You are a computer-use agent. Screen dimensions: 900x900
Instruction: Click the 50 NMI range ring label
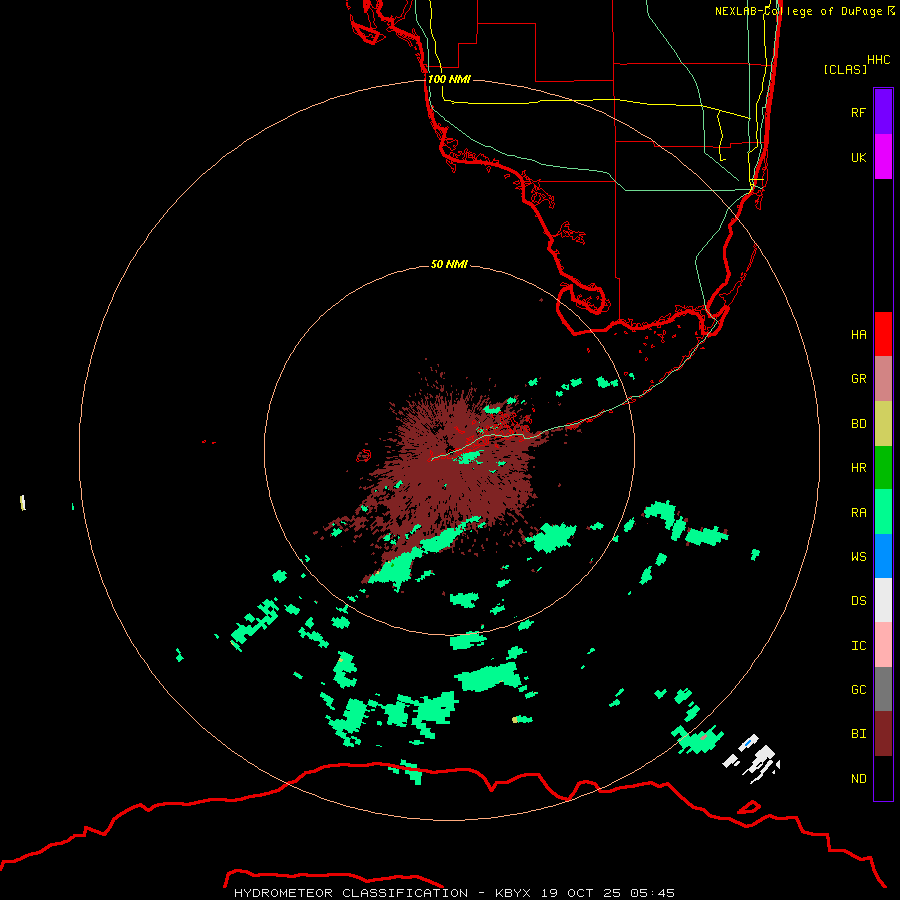pos(449,264)
